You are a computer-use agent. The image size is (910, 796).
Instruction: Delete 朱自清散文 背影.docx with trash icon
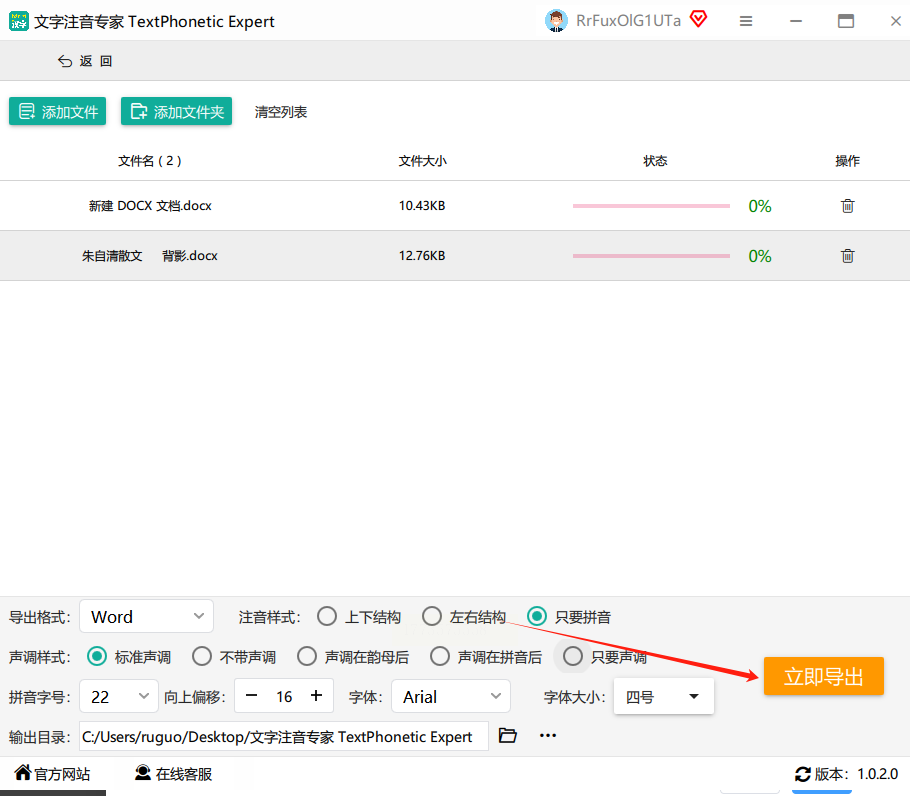[847, 256]
